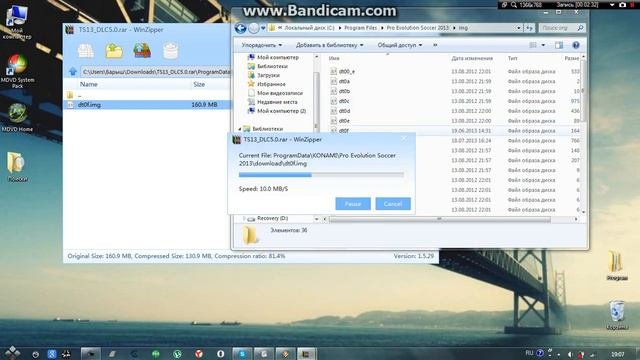Select dt0b file in Explorer
This screenshot has height=360, width=640.
[344, 91]
